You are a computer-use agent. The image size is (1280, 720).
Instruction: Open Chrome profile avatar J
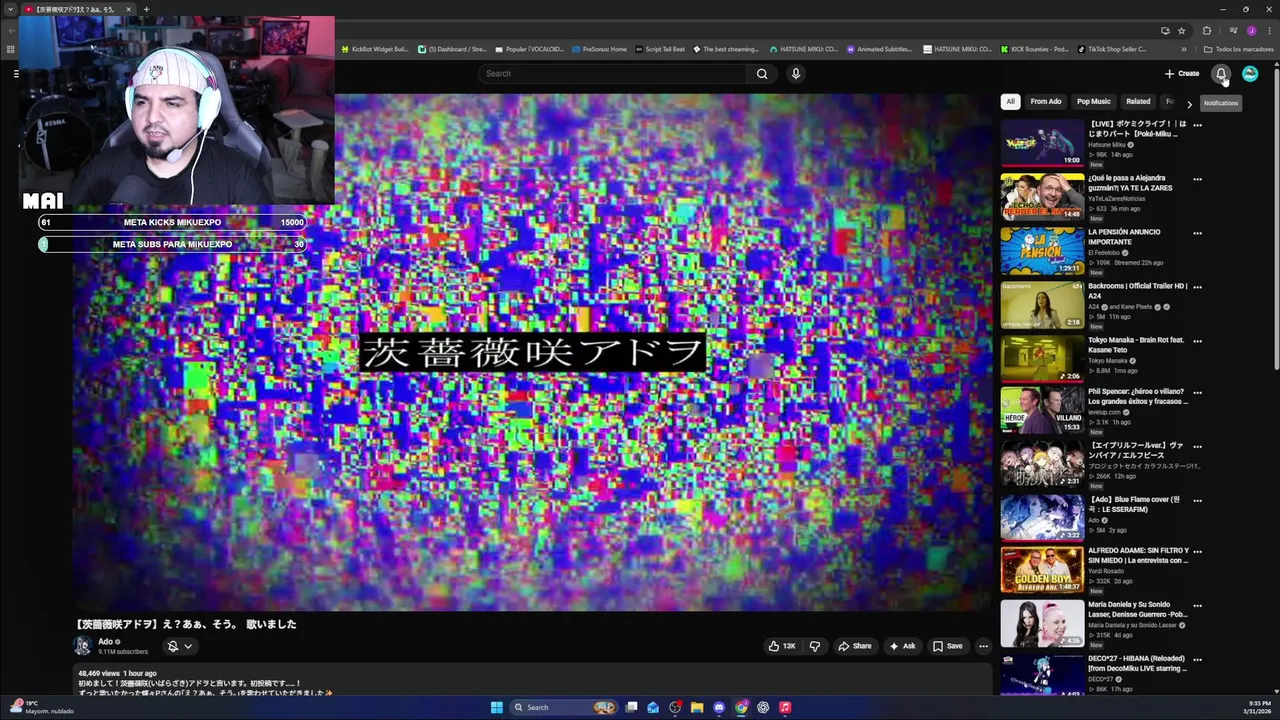[1251, 30]
